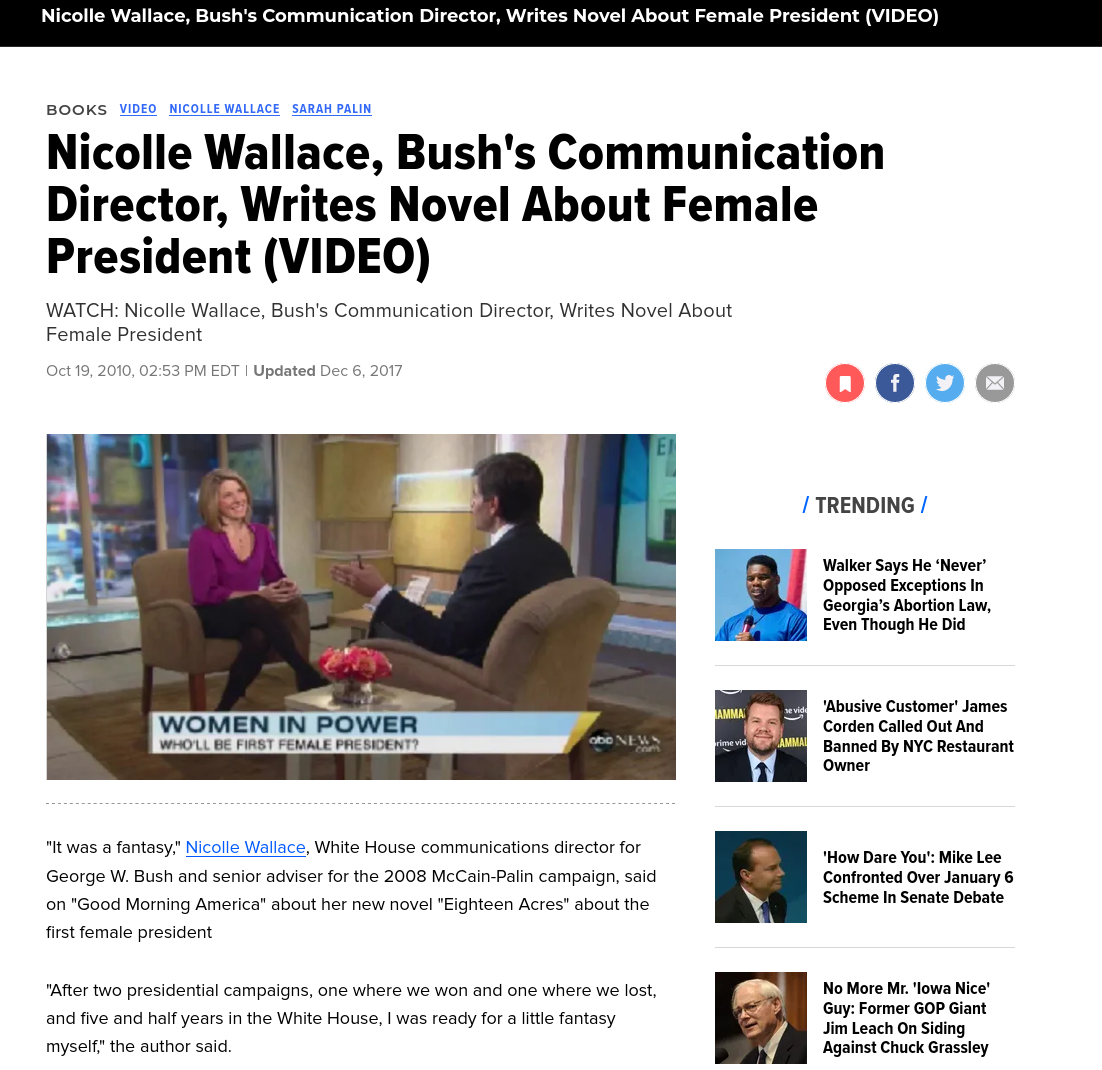Email the article with the envelope icon
Screen dimensions: 1102x1070
(x=994, y=383)
